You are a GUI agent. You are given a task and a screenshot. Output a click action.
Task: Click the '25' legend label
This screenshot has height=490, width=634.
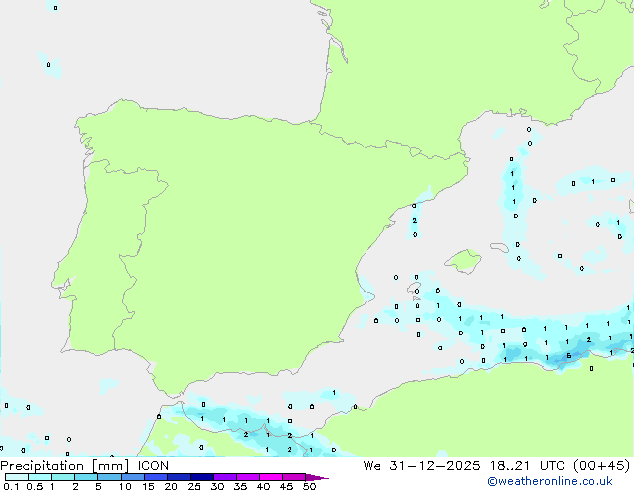(x=194, y=486)
